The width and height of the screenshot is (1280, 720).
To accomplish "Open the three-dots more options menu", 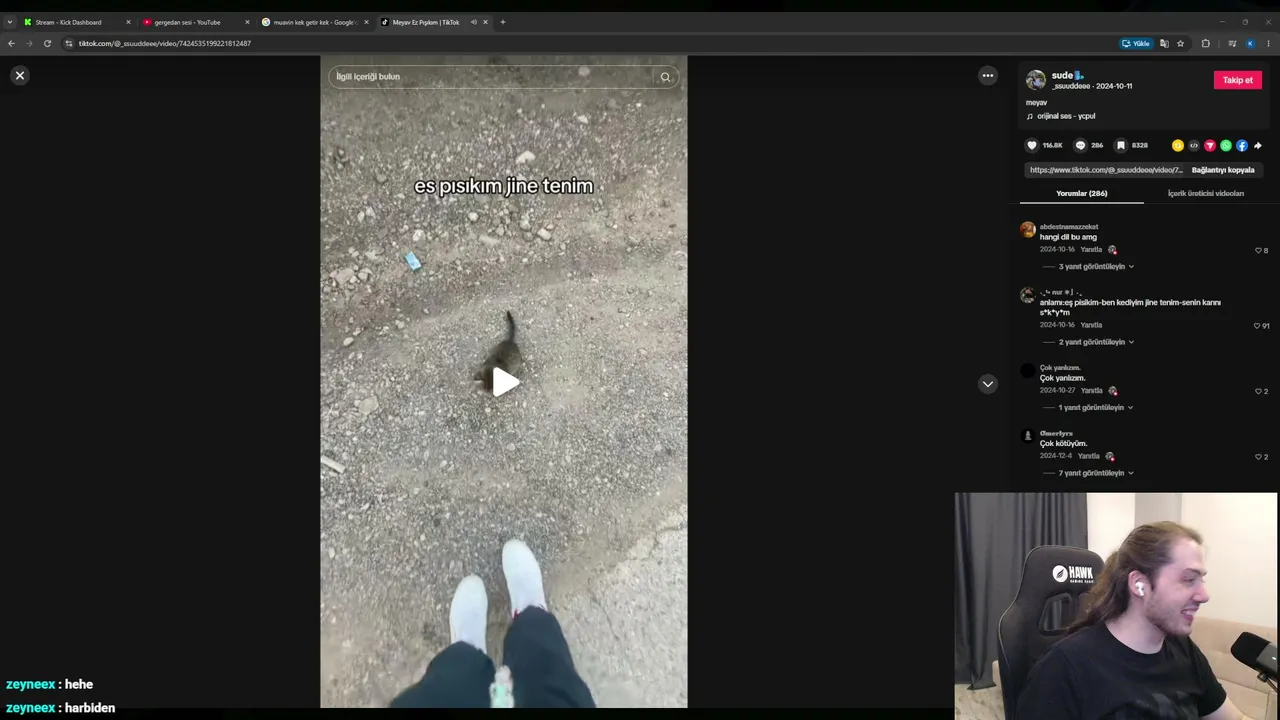I will (988, 76).
